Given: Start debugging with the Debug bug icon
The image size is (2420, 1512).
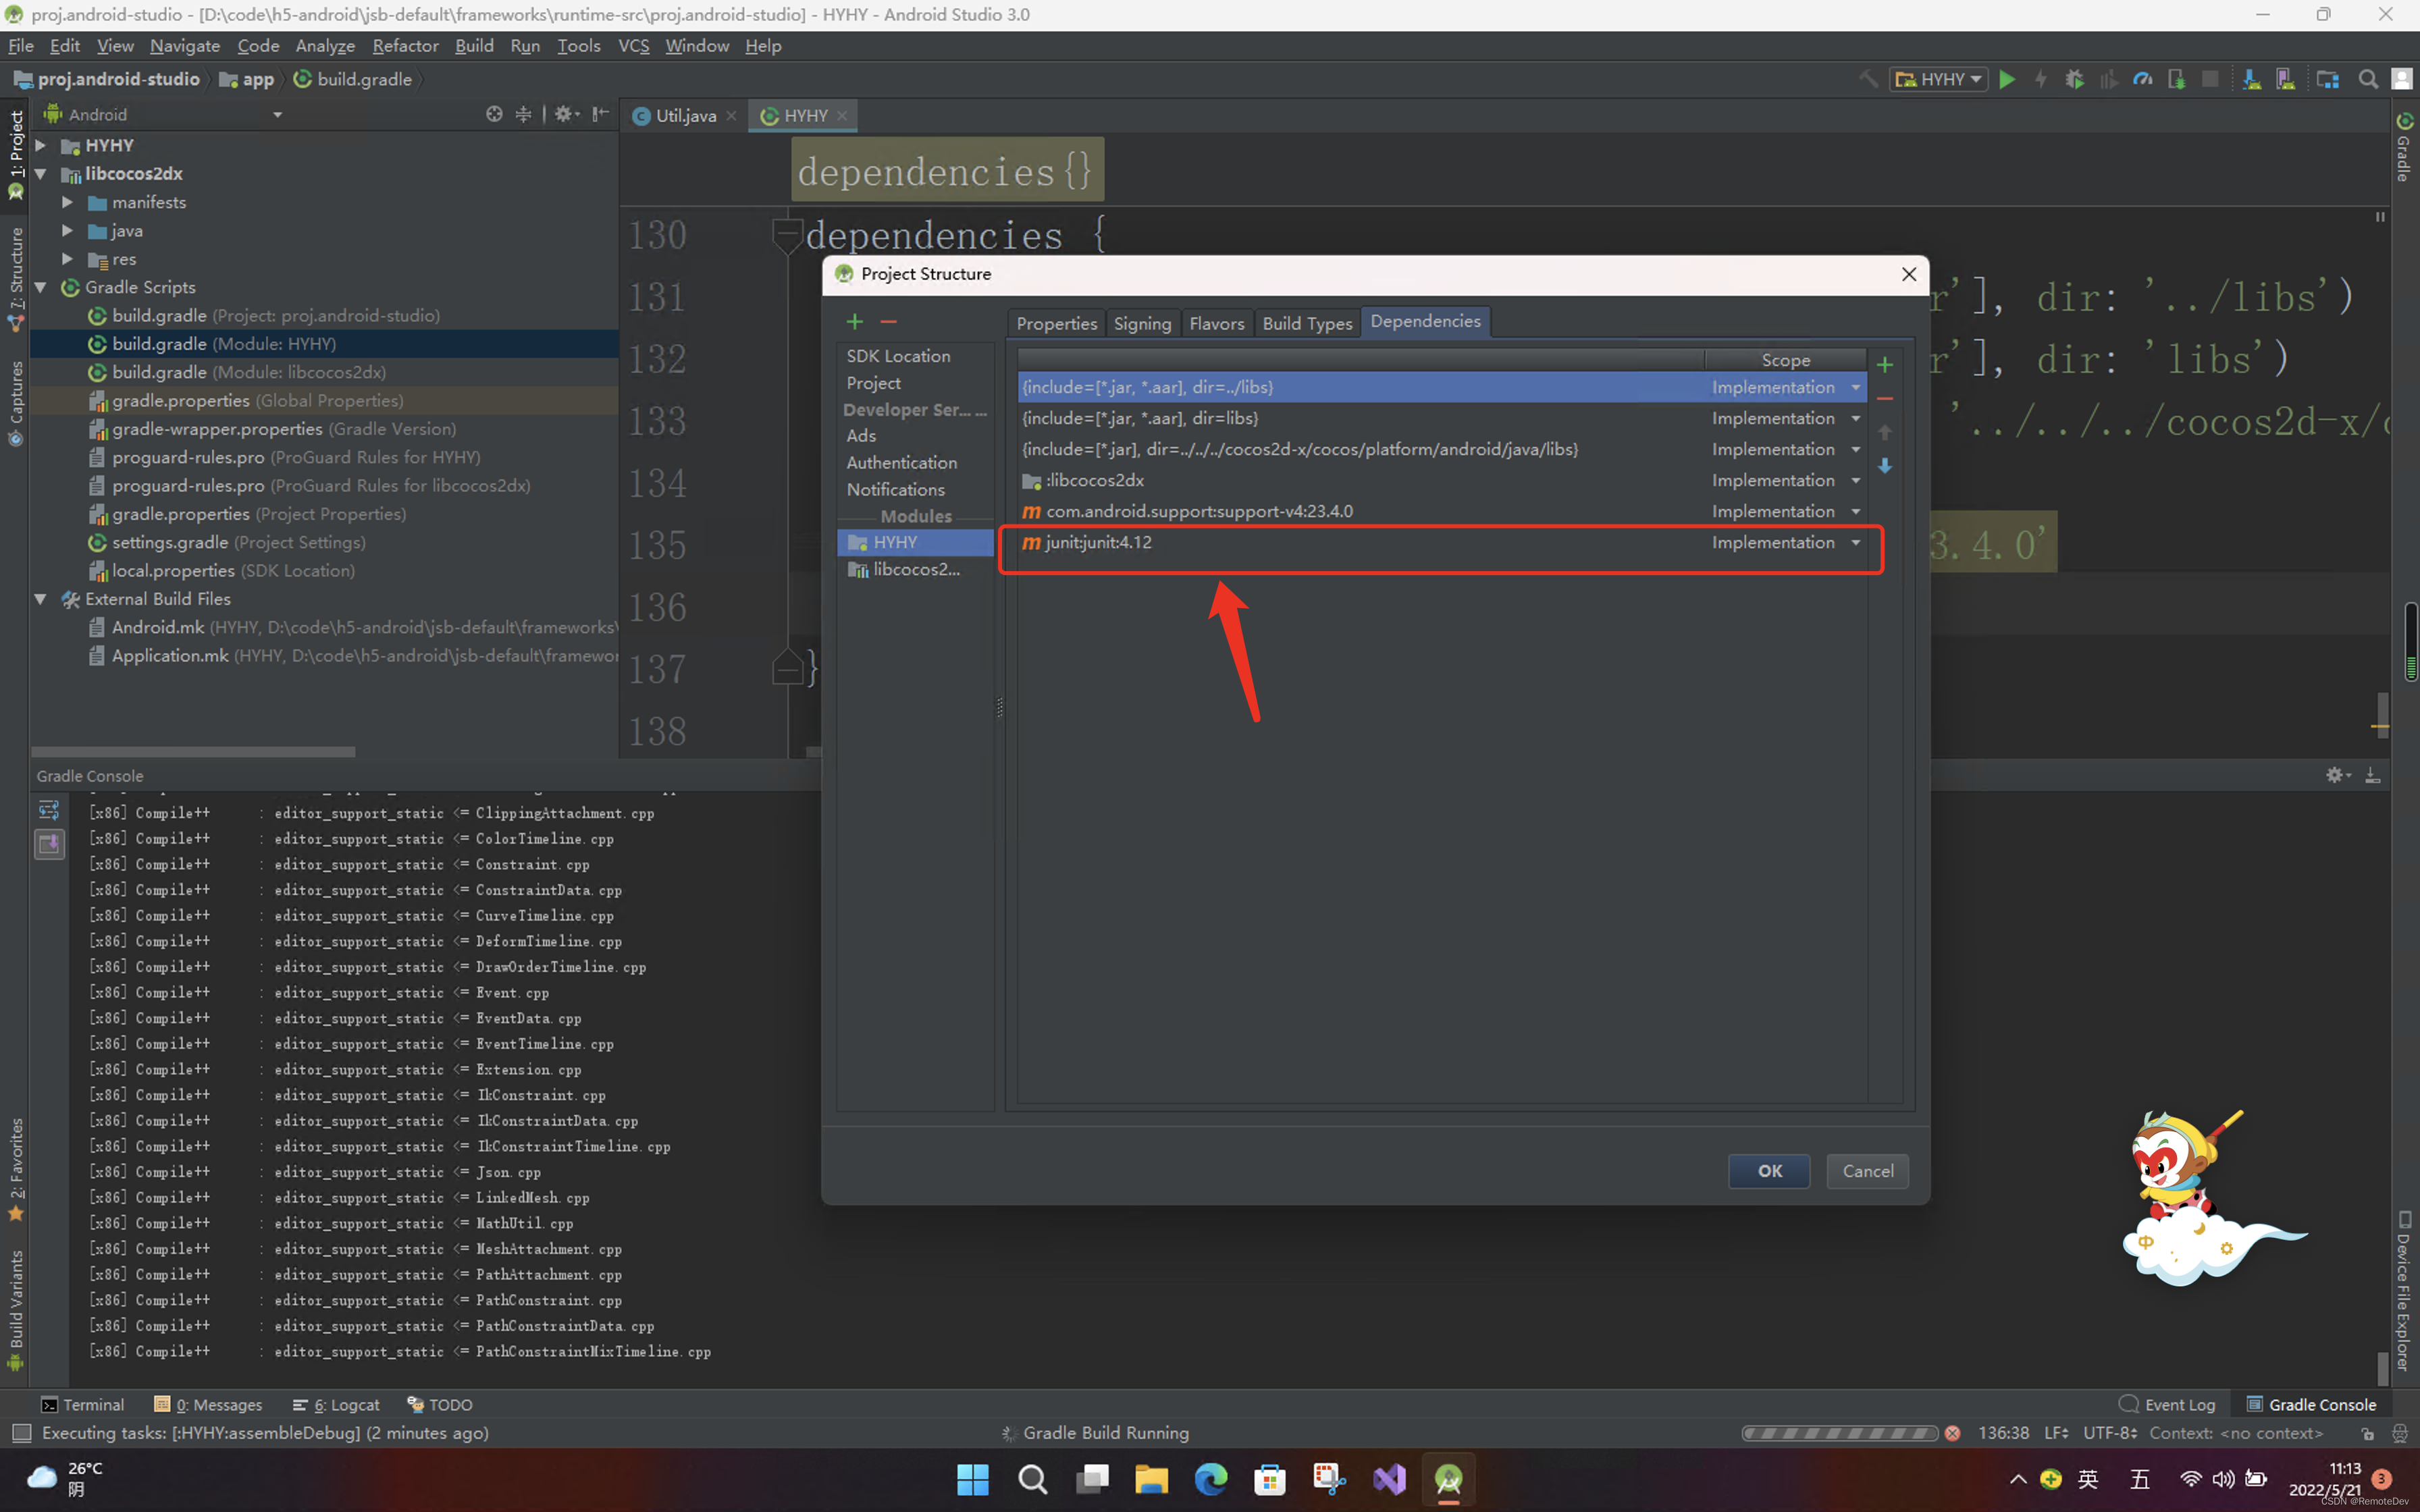Looking at the screenshot, I should (2075, 79).
